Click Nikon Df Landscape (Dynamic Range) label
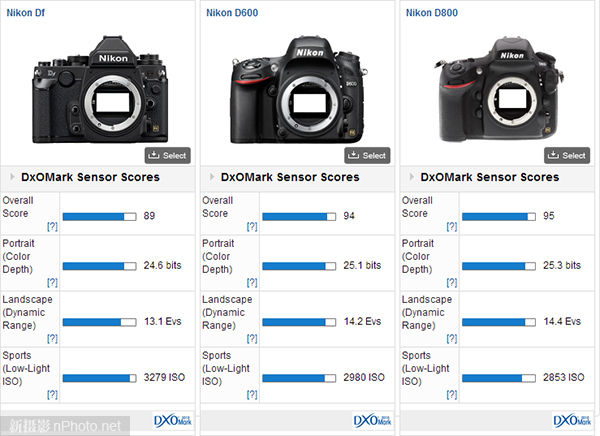This screenshot has width=600, height=436. pyautogui.click(x=28, y=312)
